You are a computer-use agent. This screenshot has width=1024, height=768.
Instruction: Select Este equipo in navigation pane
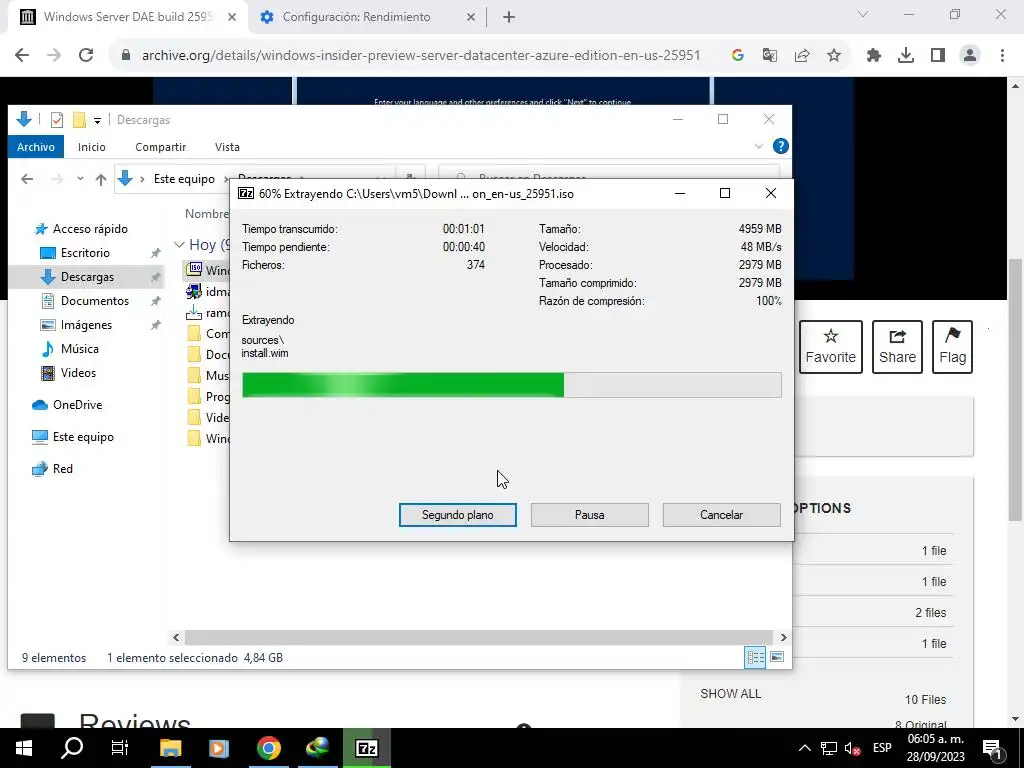click(83, 437)
